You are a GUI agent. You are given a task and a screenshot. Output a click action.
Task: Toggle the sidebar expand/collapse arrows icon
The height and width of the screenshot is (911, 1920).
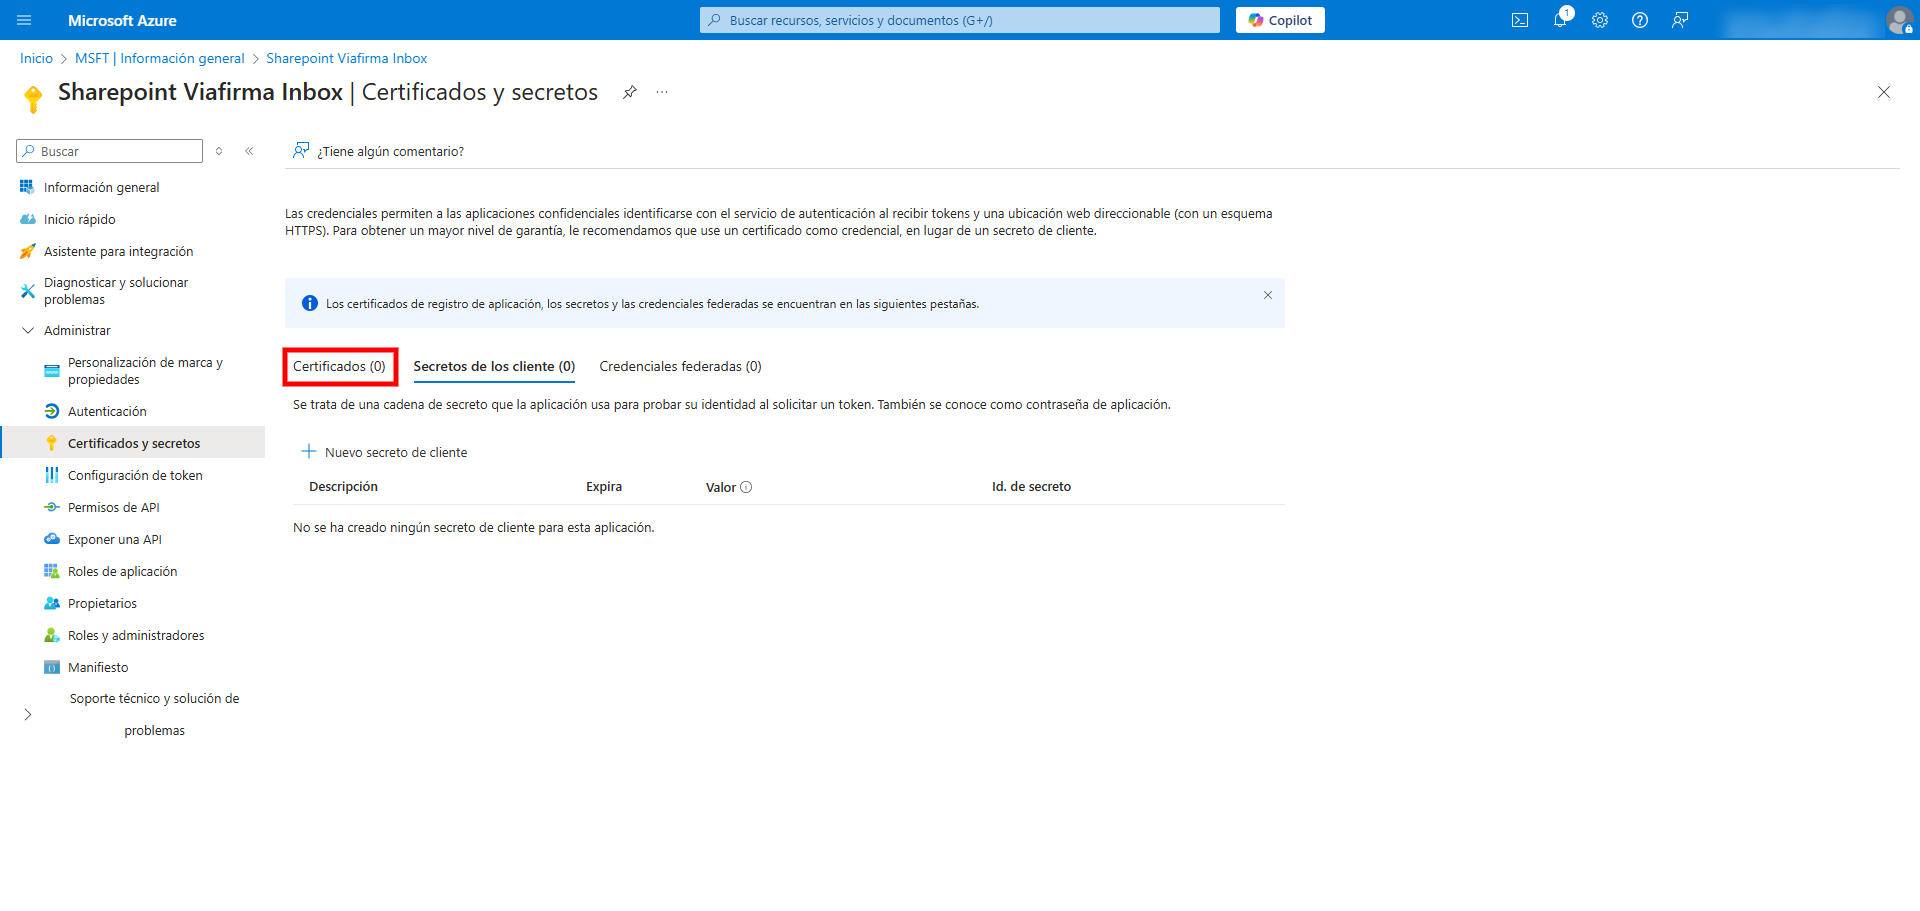219,151
